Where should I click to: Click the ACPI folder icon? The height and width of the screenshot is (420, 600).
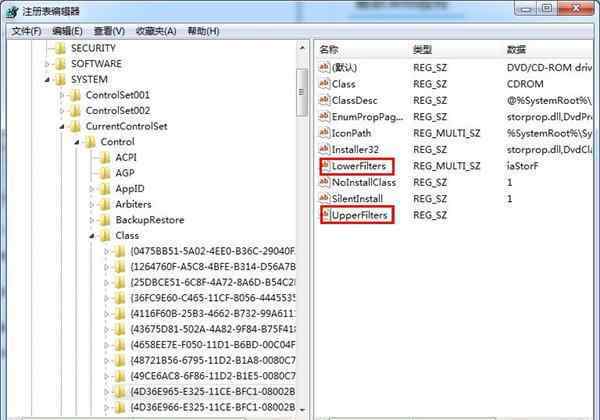pyautogui.click(x=105, y=158)
